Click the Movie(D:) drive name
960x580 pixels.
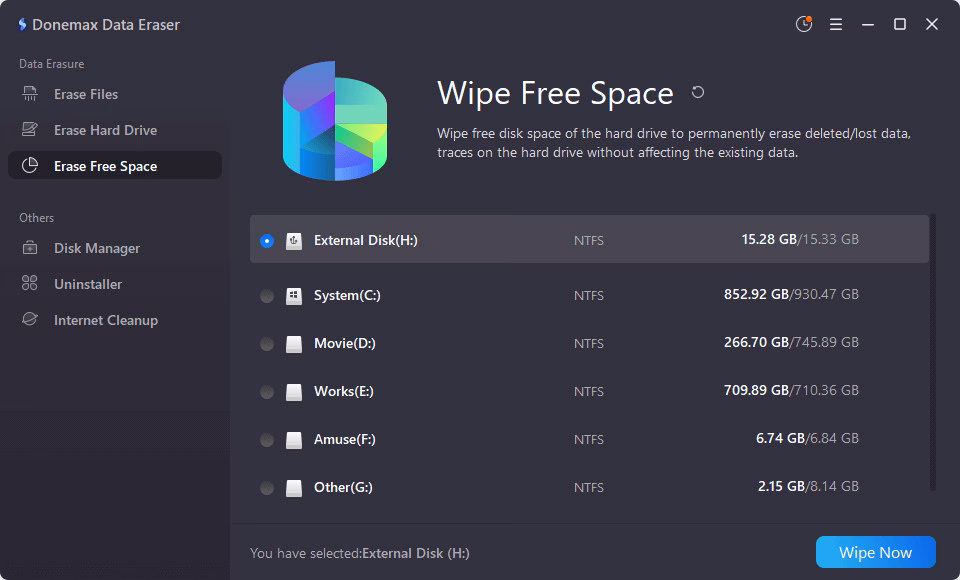pos(345,343)
